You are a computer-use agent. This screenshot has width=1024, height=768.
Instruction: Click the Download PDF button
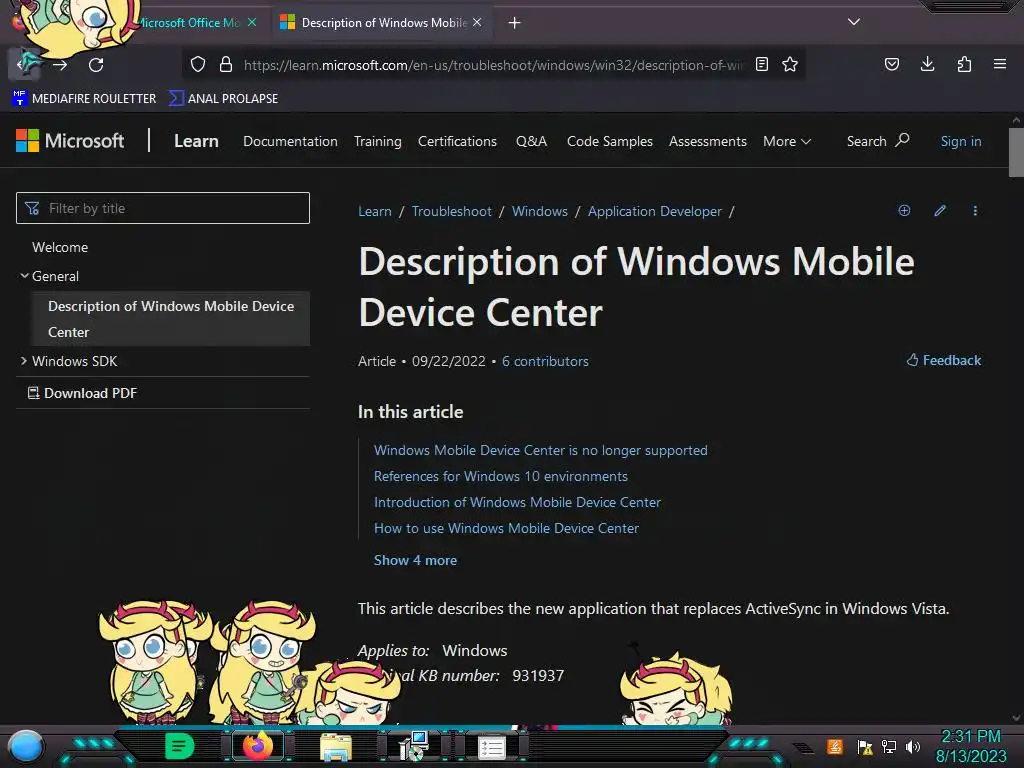click(x=82, y=392)
